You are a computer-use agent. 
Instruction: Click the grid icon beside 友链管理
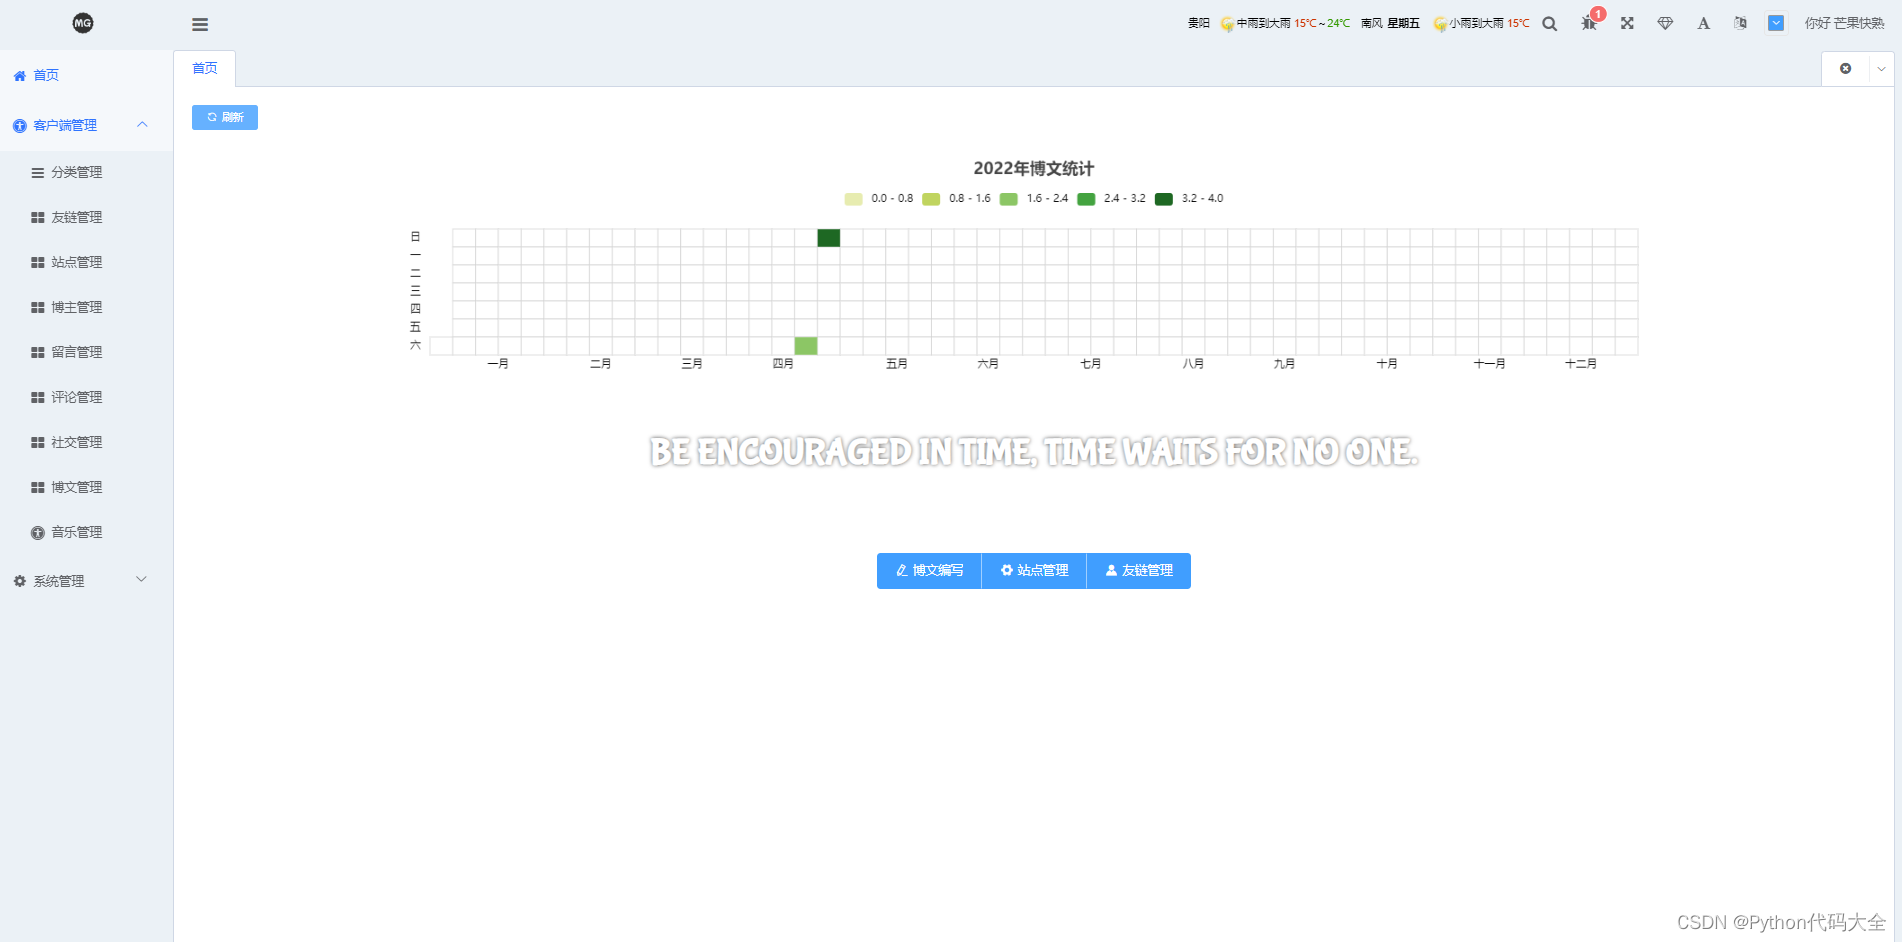pyautogui.click(x=38, y=218)
